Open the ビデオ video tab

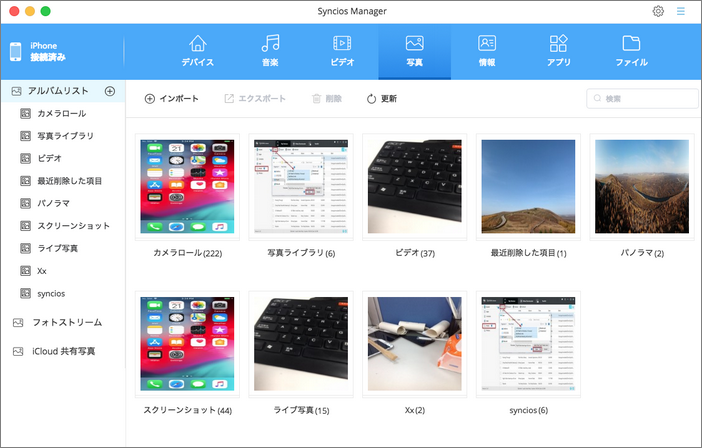342,50
